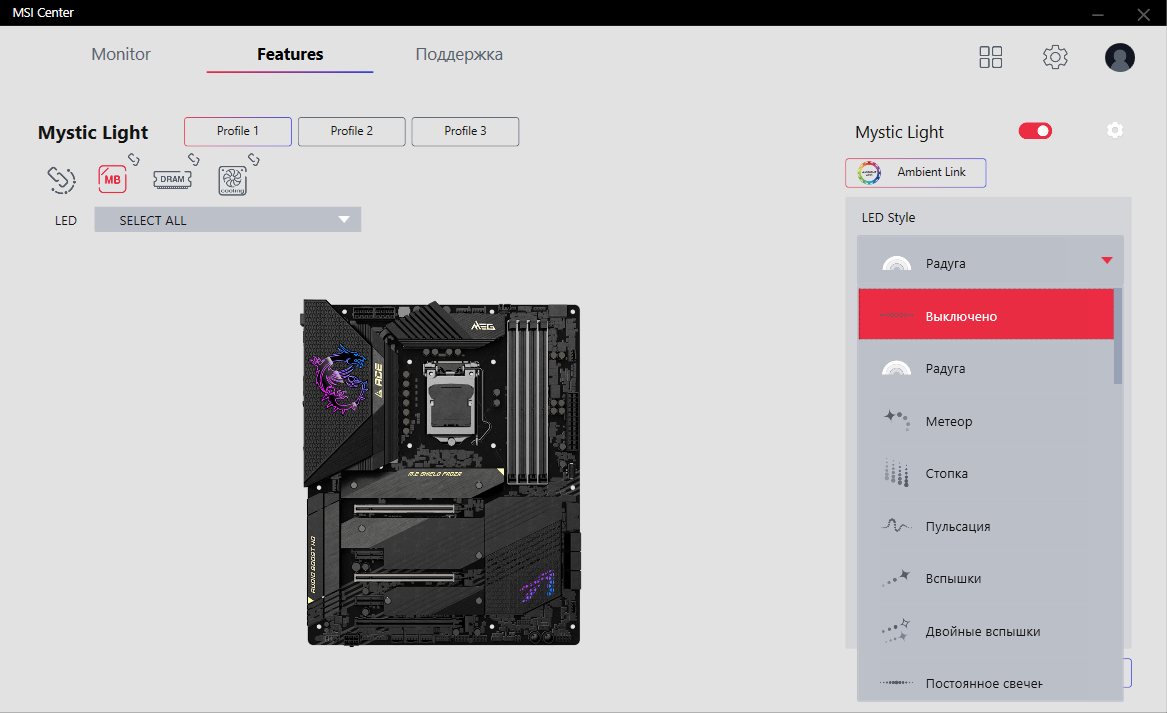Choose Вспышки LED style
Image resolution: width=1167 pixels, height=713 pixels.
(x=986, y=578)
